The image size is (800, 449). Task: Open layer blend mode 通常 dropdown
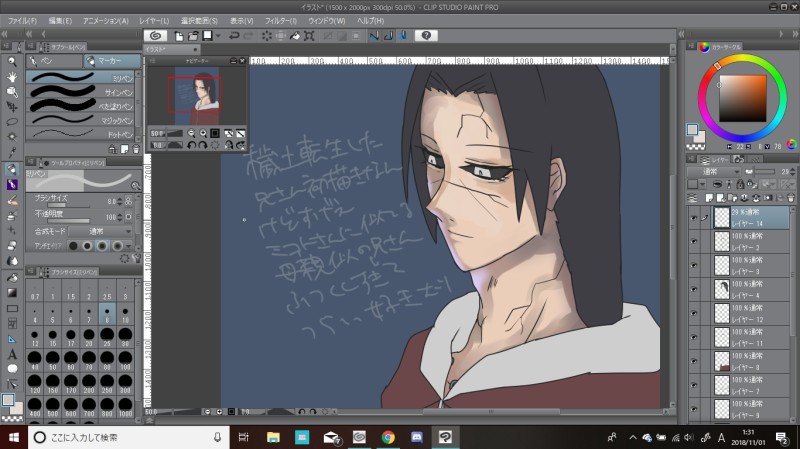point(714,171)
